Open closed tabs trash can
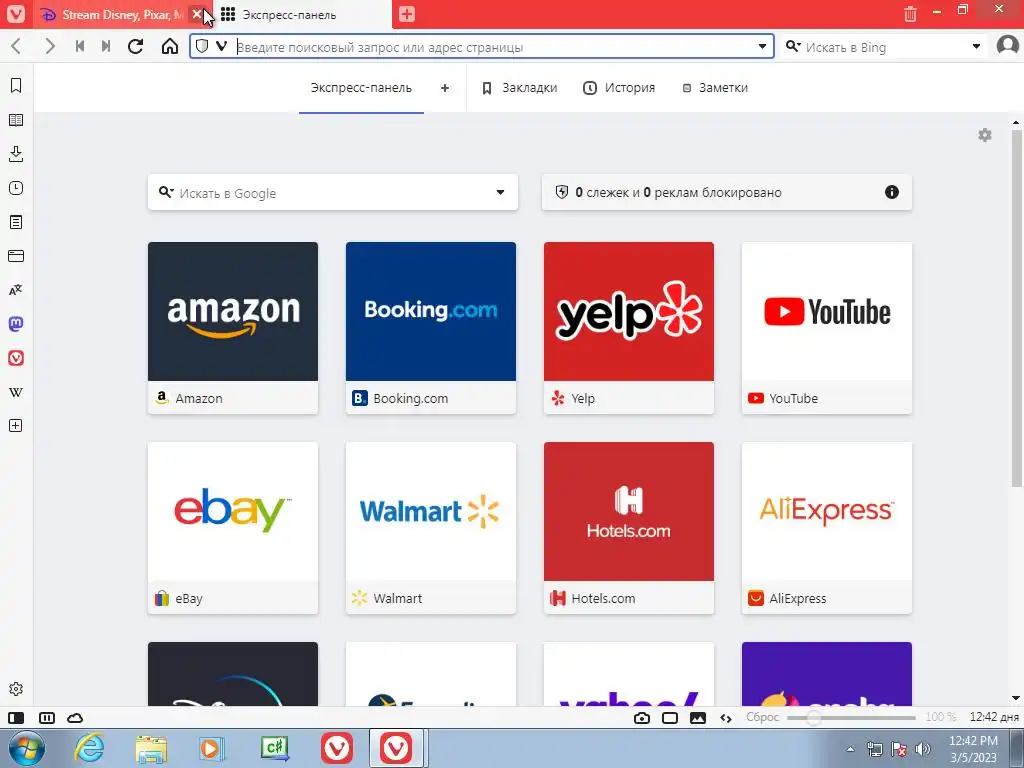The width and height of the screenshot is (1024, 768). 910,14
